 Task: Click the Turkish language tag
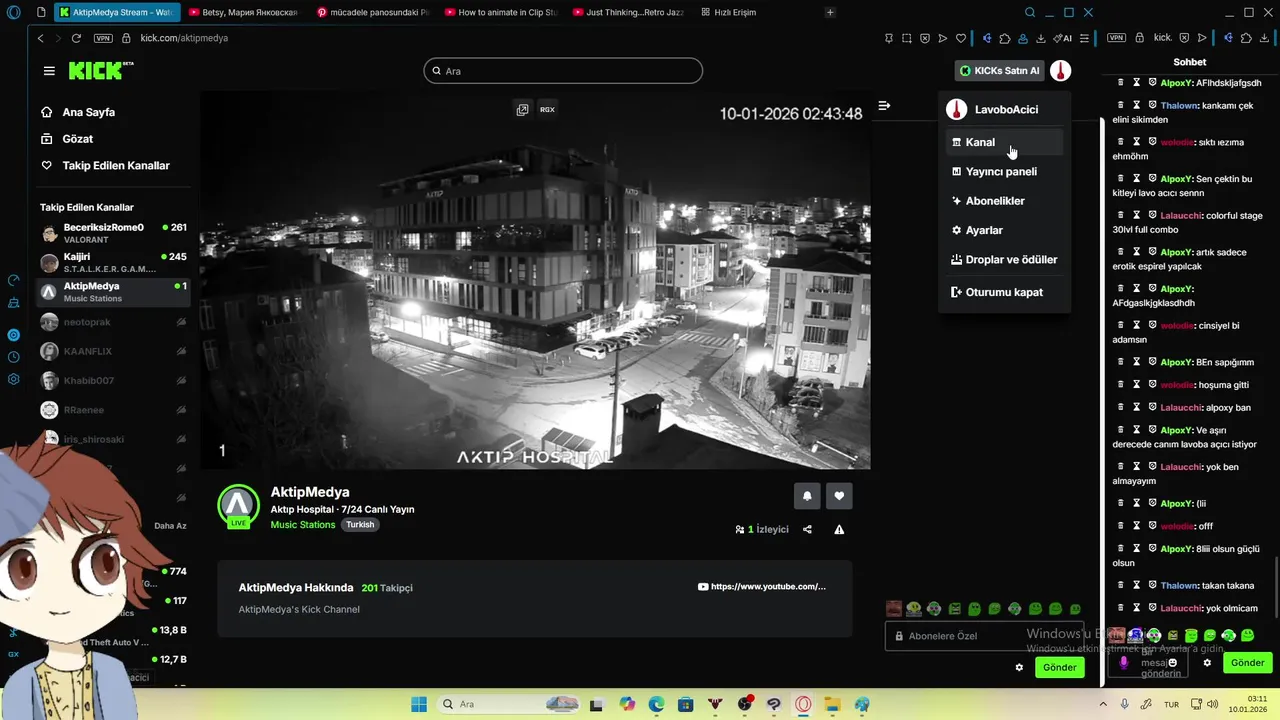(x=360, y=525)
